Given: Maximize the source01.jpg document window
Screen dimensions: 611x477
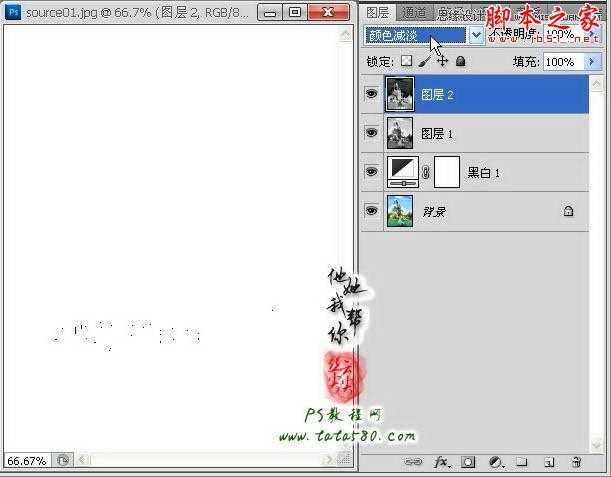Looking at the screenshot, I should pyautogui.click(x=295, y=13).
